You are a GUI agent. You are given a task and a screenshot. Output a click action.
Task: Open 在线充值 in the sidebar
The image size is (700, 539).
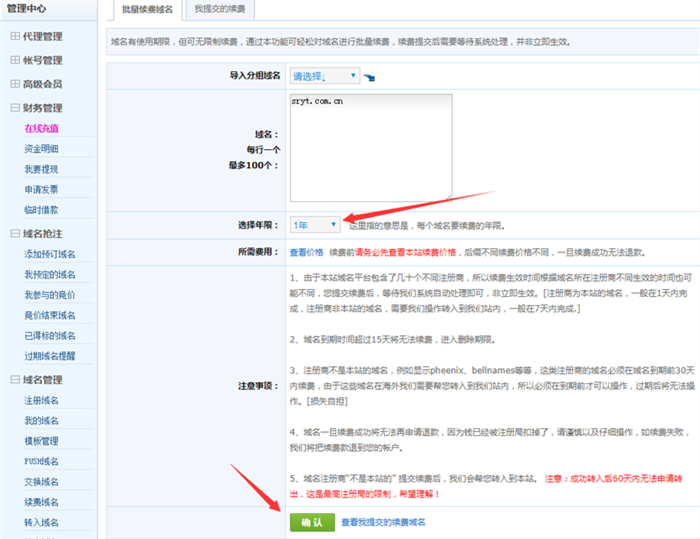tap(42, 129)
